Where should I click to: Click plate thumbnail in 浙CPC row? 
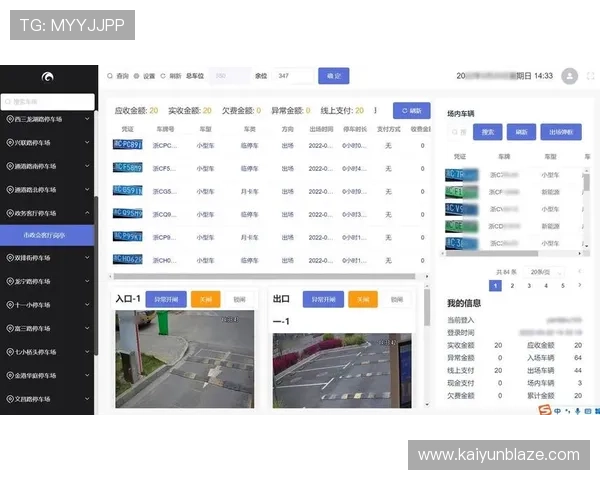click(128, 144)
